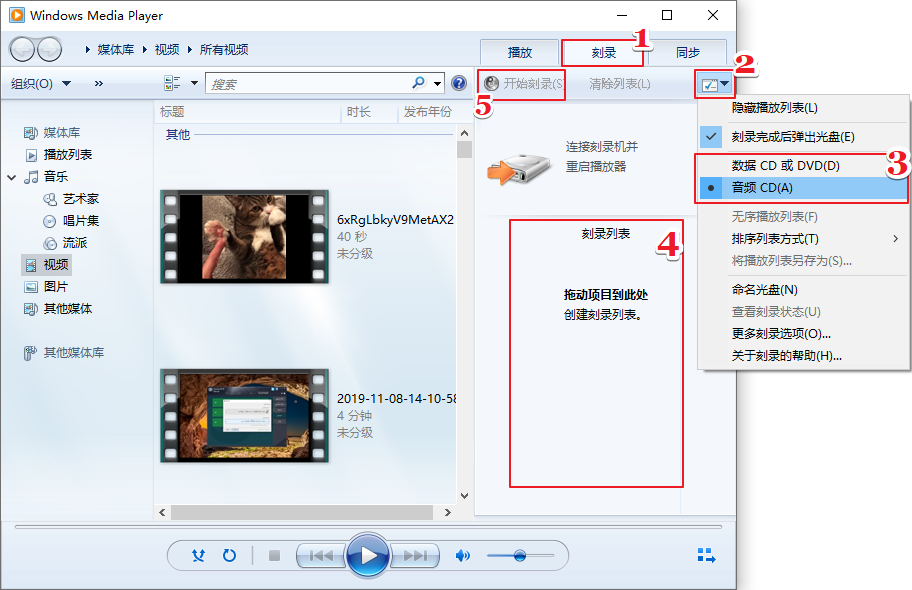Expand the 排序列表方式(T) submenu
912x590 pixels.
pyautogui.click(x=896, y=239)
